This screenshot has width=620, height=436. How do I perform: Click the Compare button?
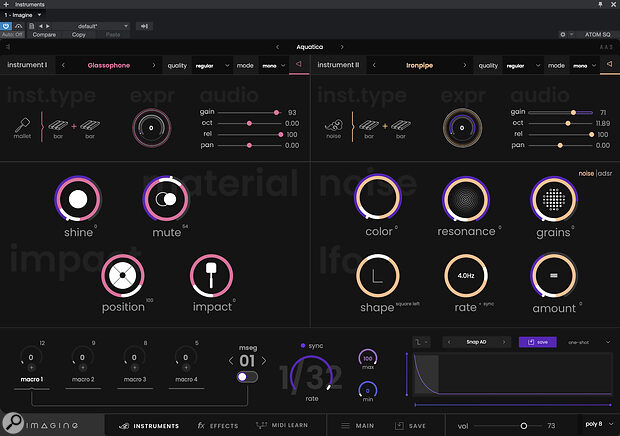point(44,34)
